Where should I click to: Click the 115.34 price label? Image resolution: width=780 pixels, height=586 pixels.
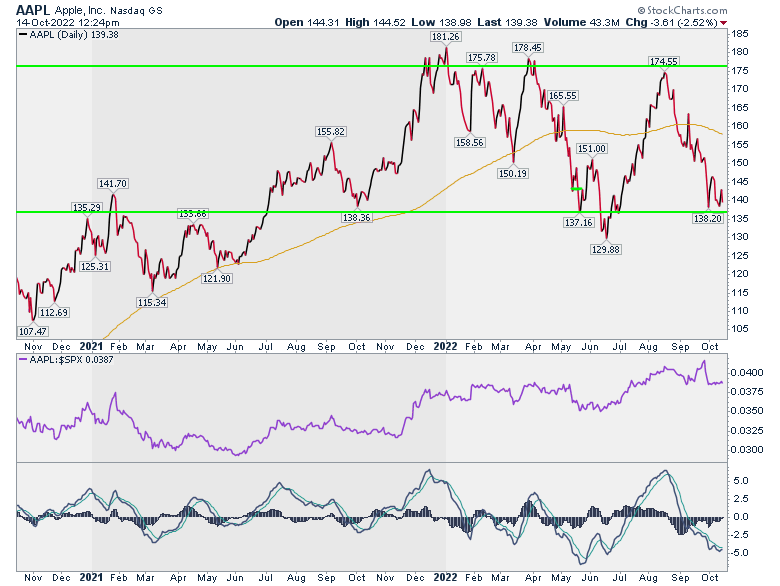pos(152,302)
